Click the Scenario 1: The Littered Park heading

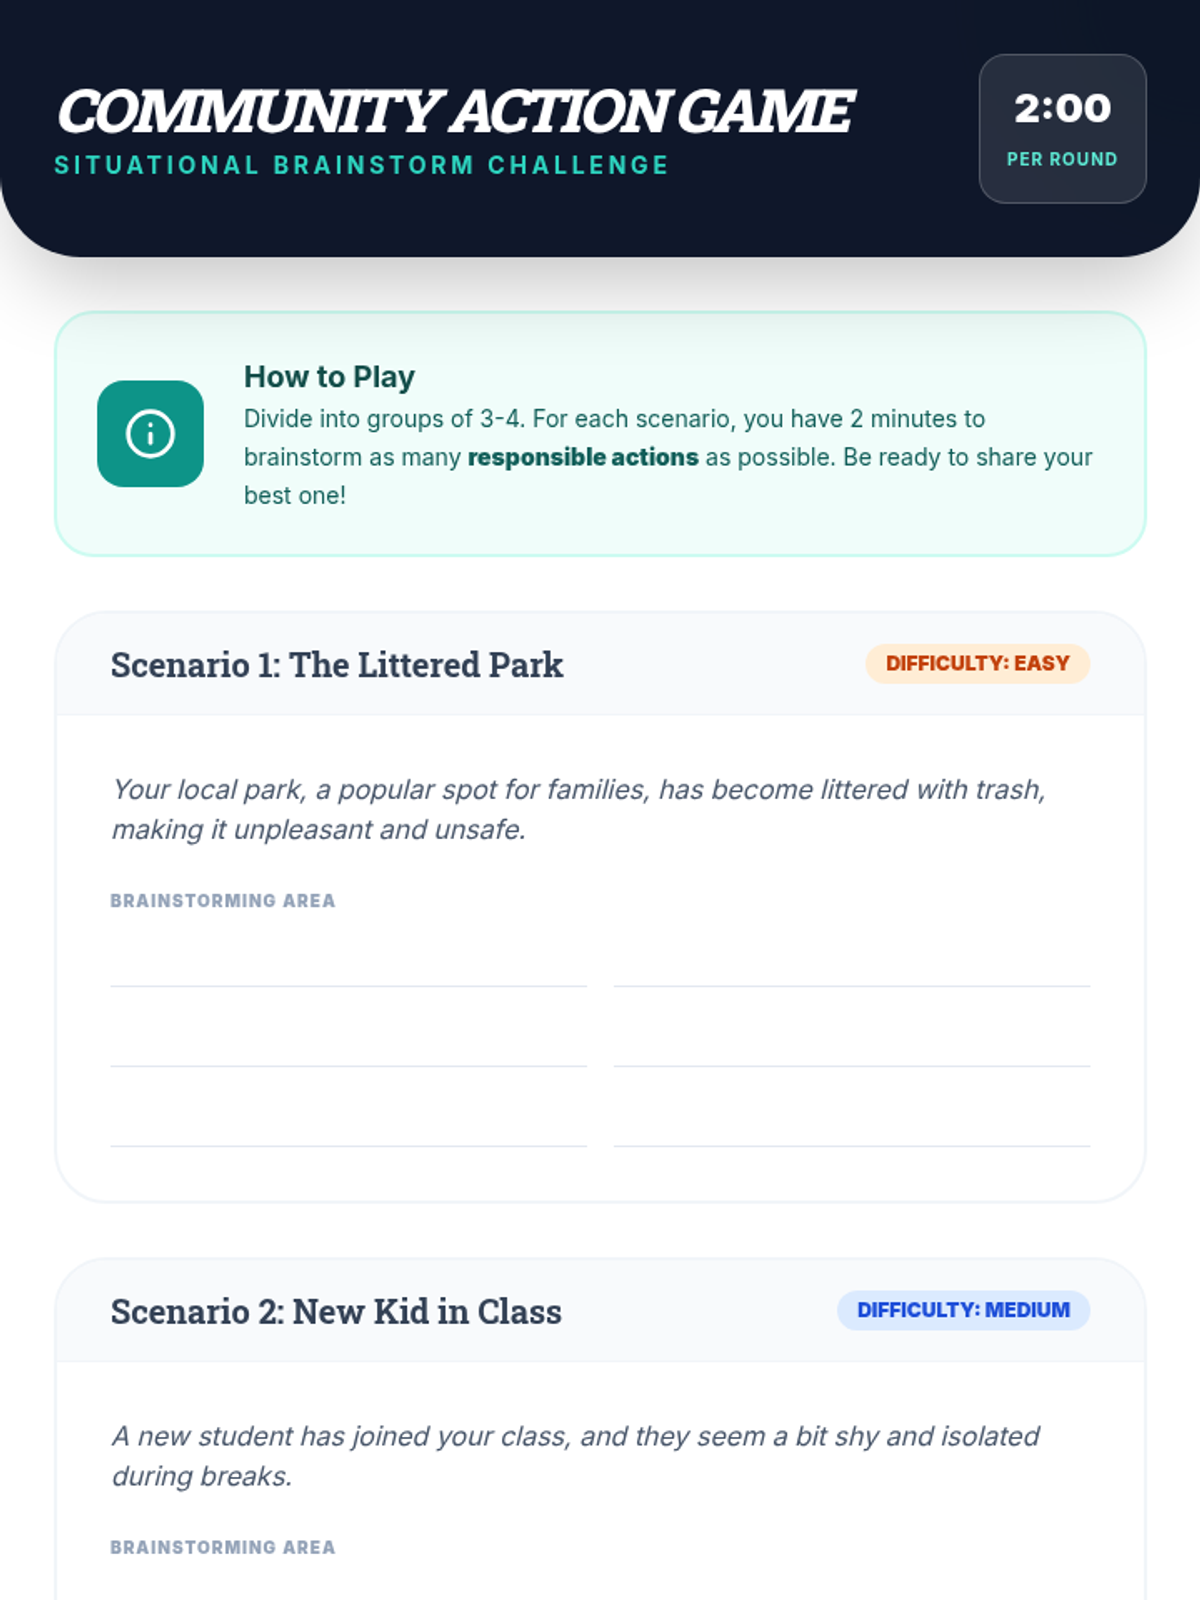337,665
